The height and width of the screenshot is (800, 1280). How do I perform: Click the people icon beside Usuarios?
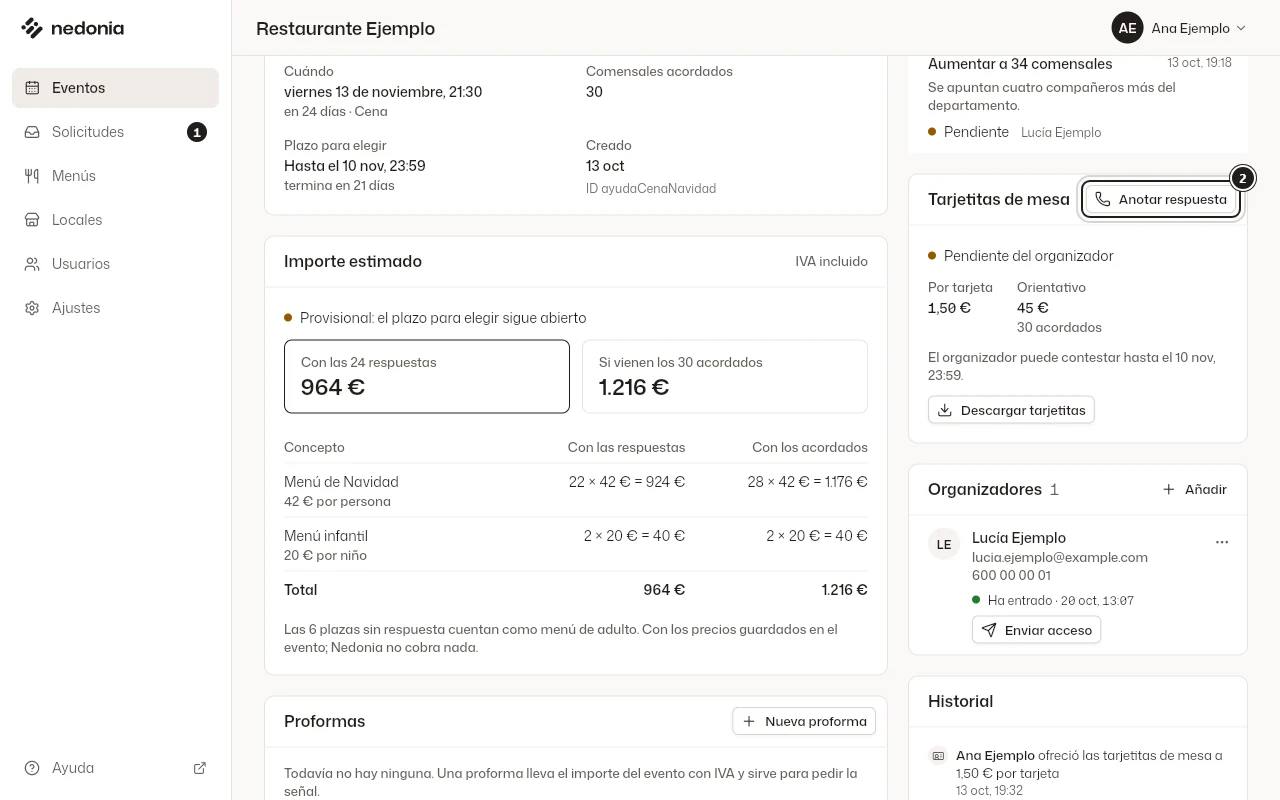[x=33, y=264]
